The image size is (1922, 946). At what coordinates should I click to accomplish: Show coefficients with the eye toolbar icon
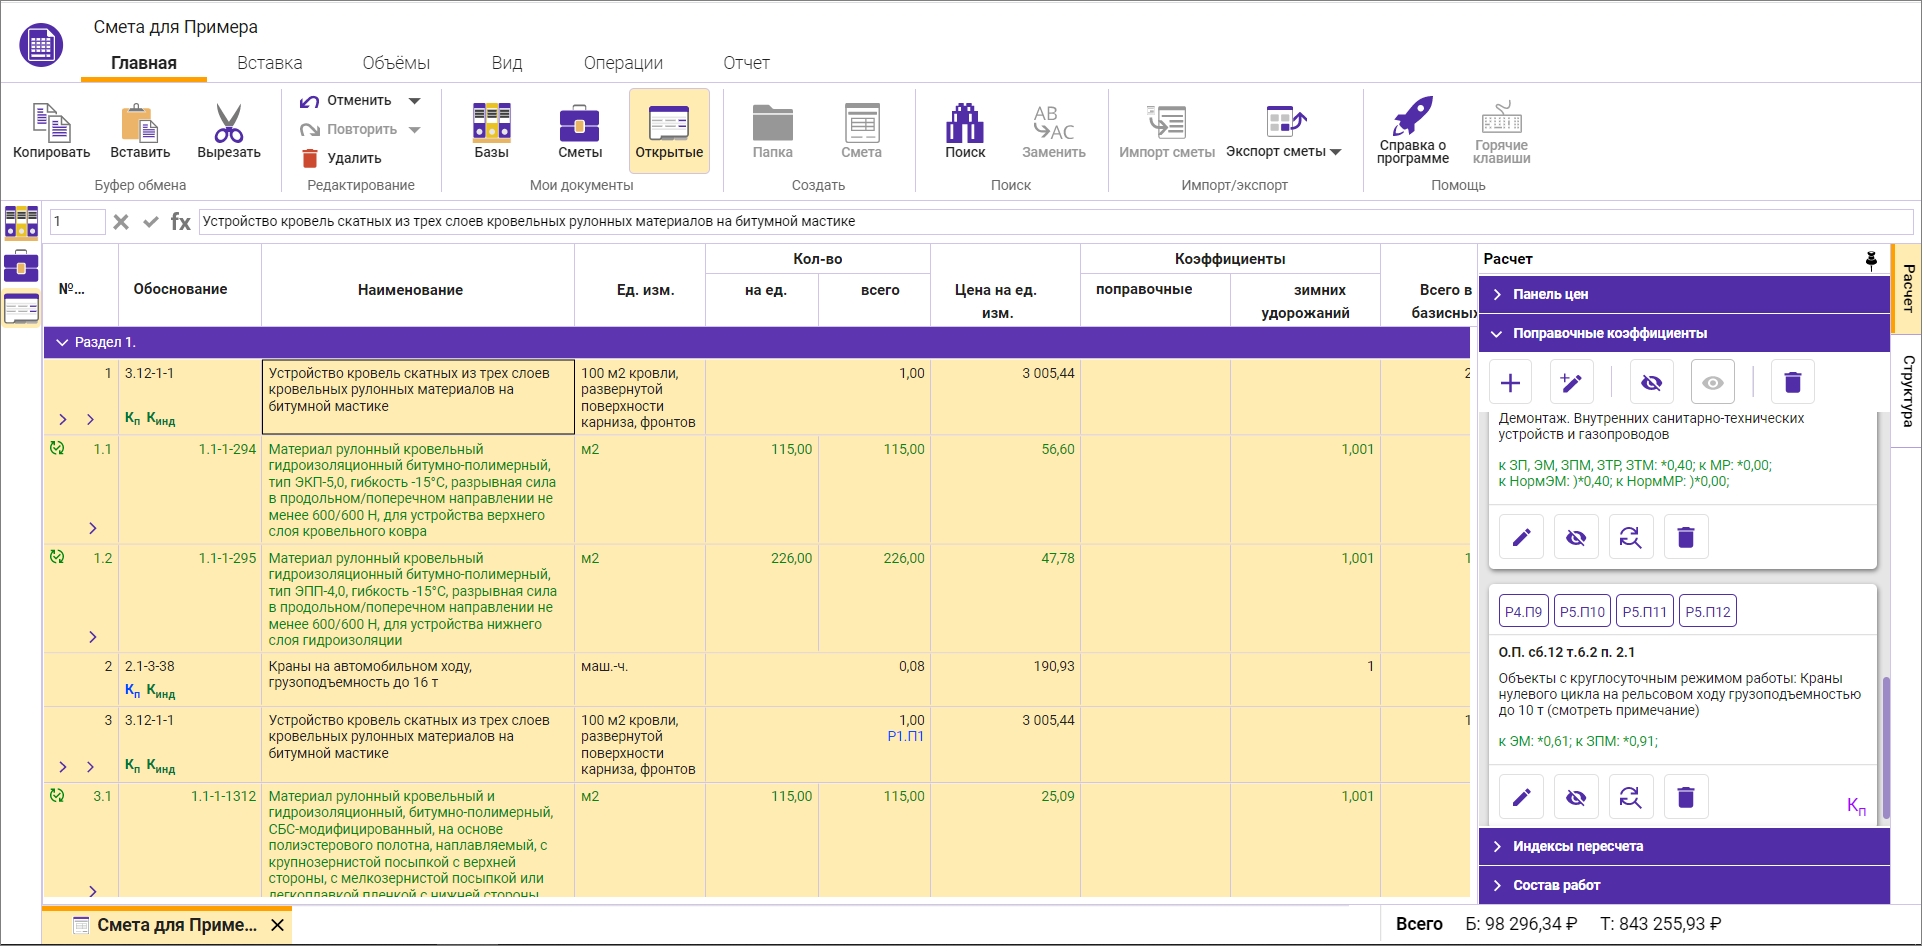point(1712,382)
